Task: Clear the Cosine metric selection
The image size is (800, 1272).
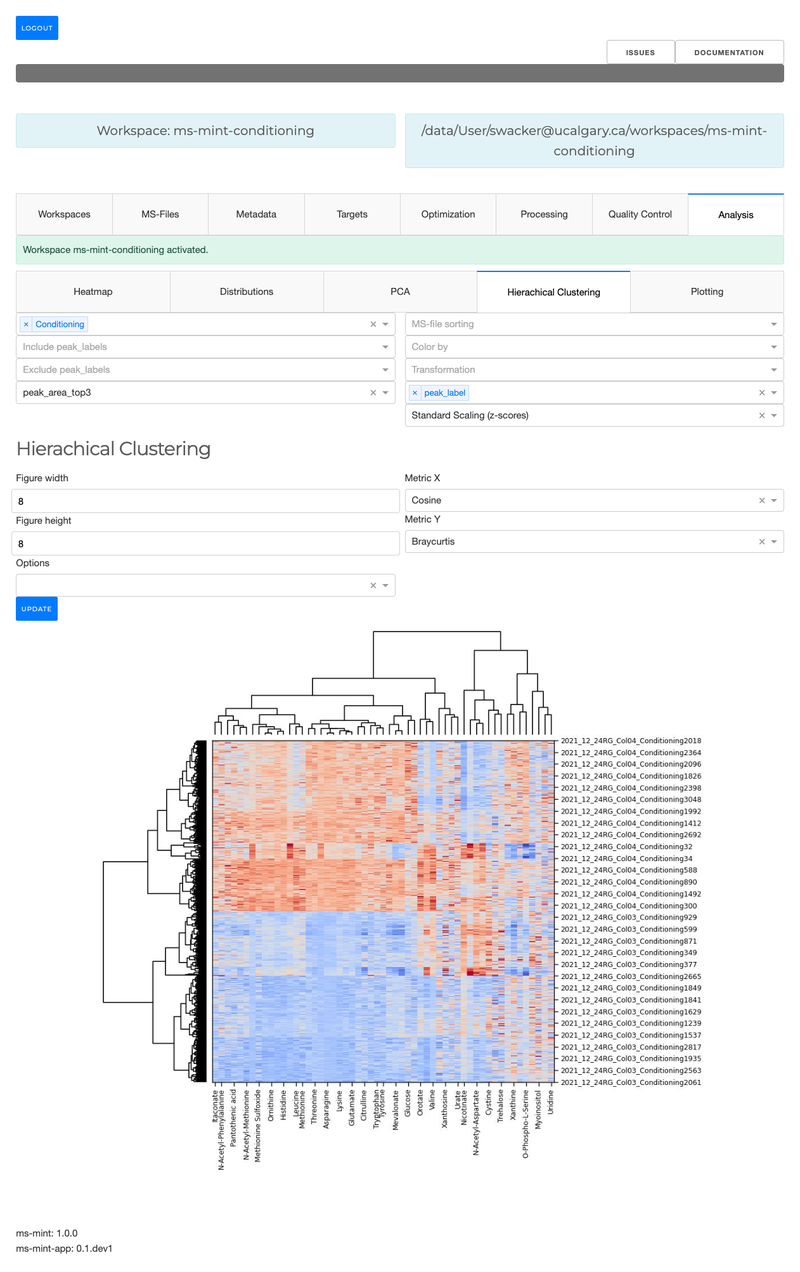Action: 760,499
